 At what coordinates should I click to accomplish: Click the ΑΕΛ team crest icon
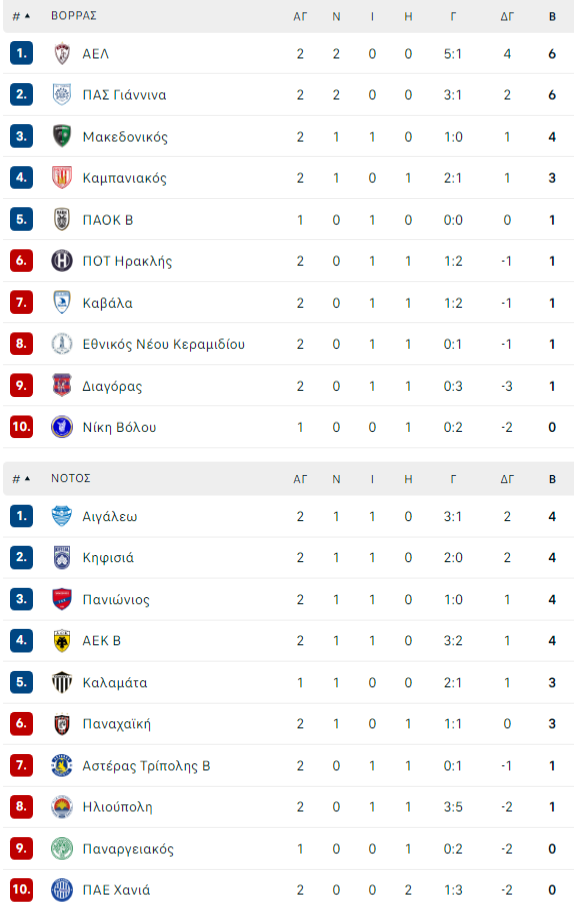62,53
